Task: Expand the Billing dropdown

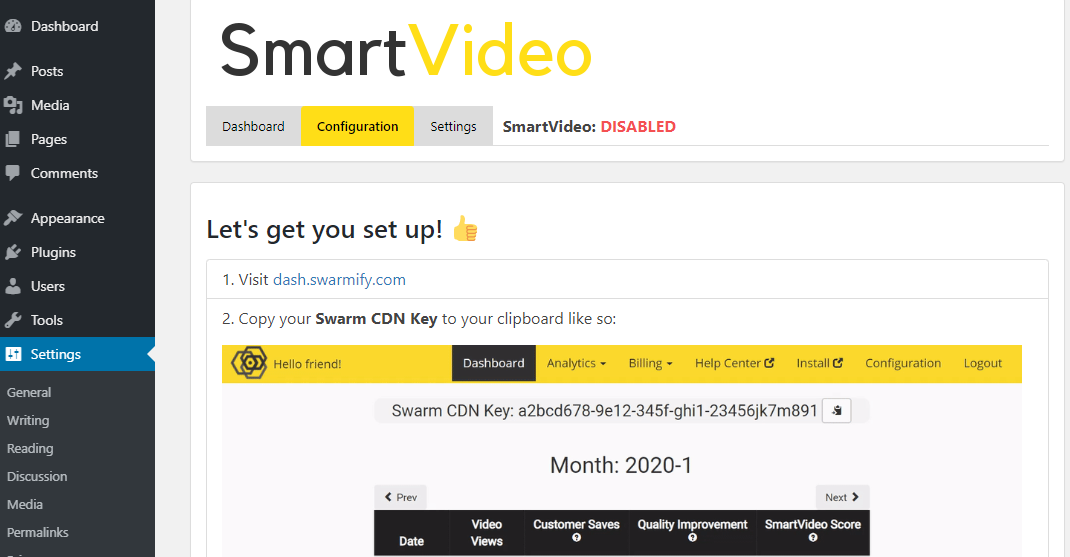Action: (x=650, y=363)
